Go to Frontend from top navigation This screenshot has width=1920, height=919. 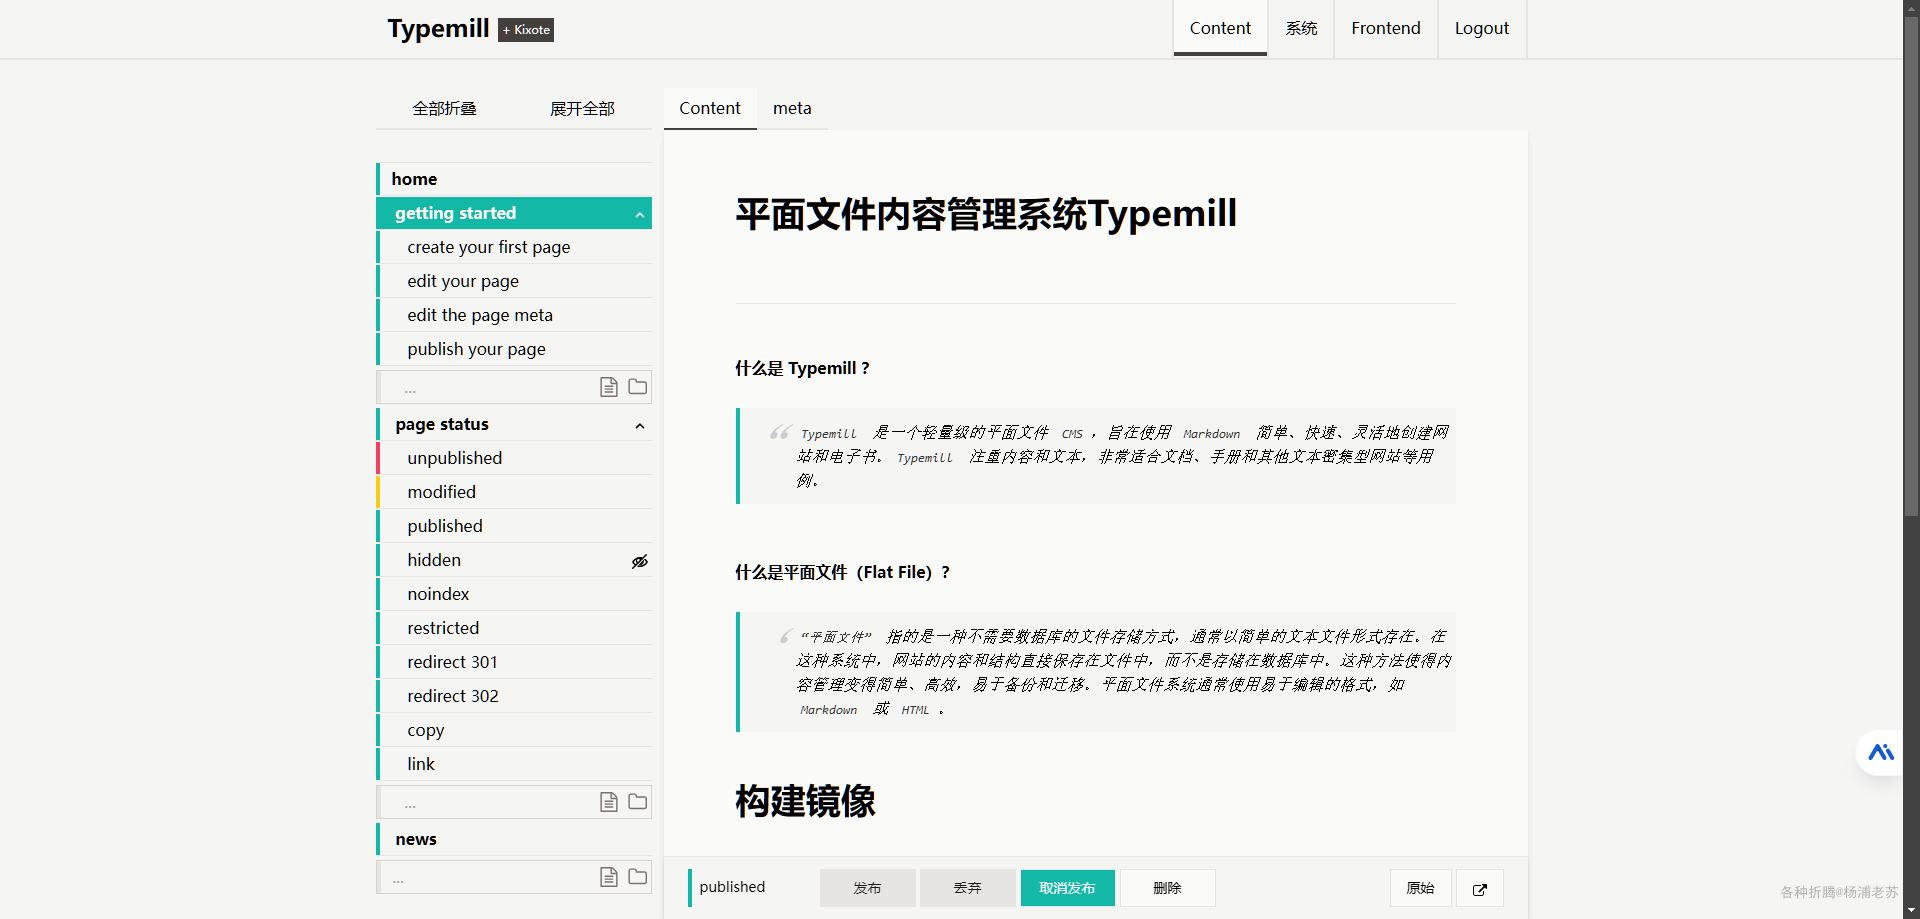tap(1386, 28)
